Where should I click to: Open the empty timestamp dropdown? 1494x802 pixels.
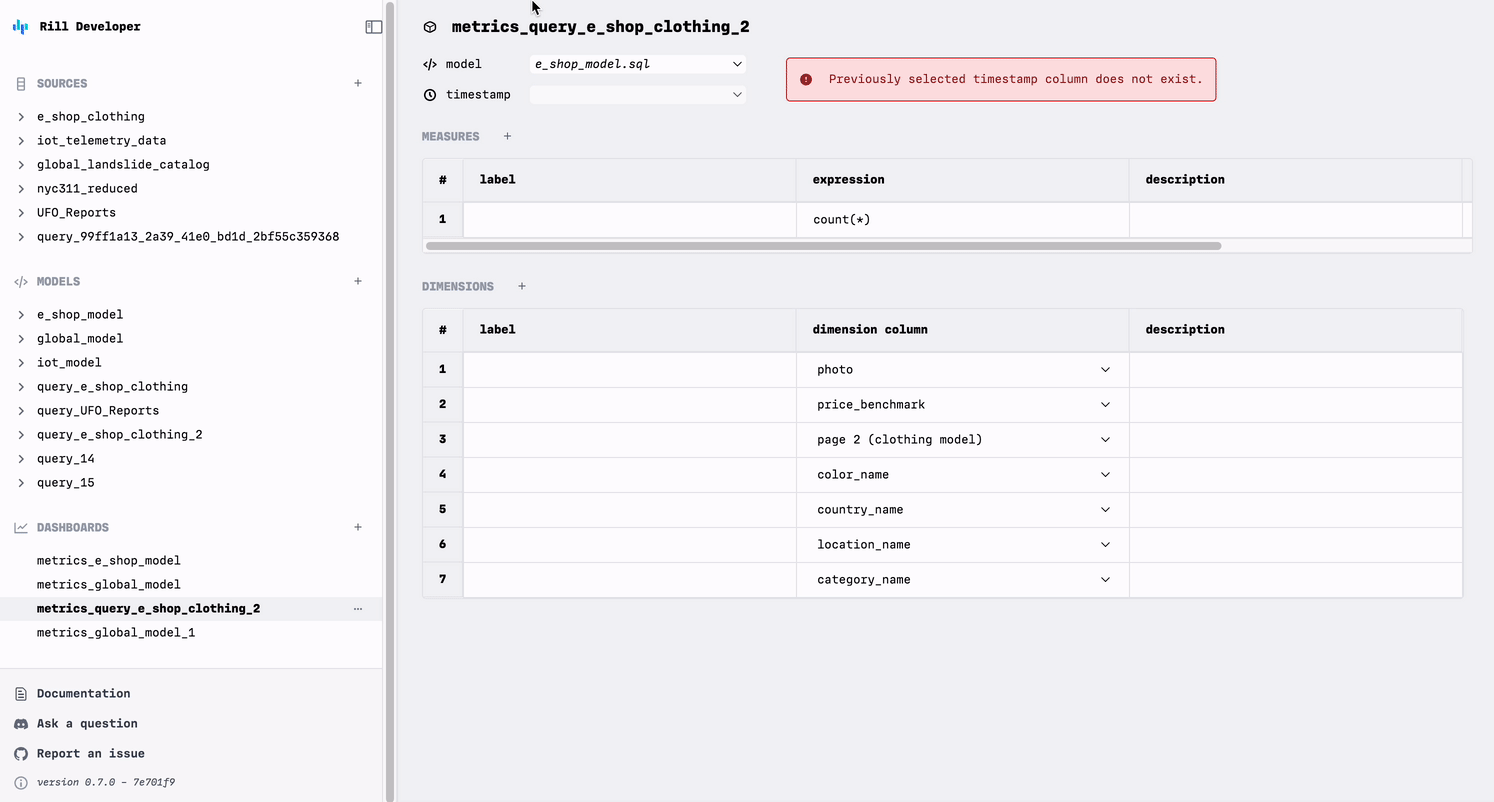click(x=638, y=95)
